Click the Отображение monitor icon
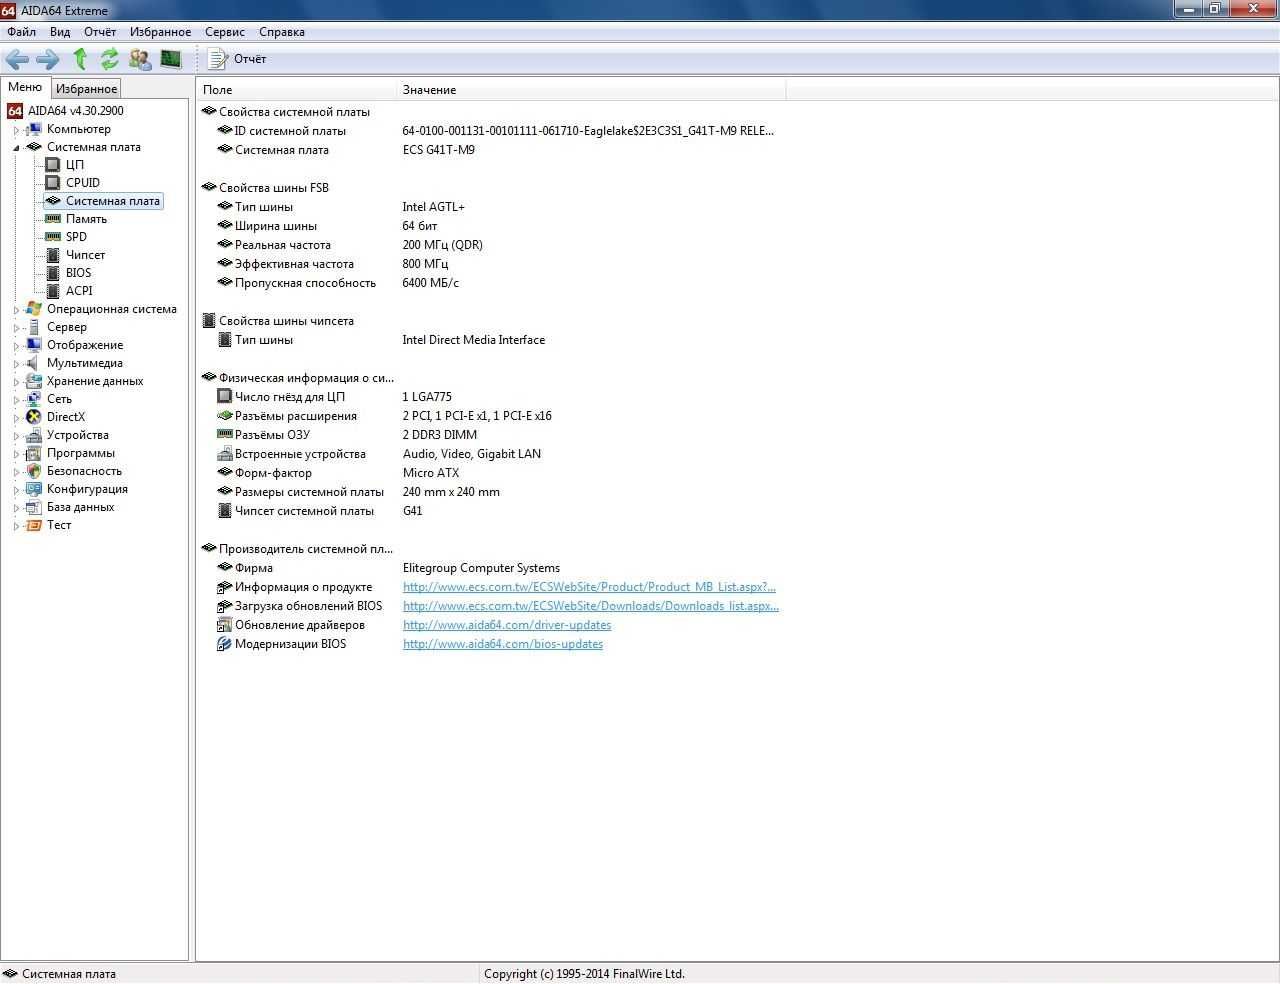Screen dimensions: 1280x984 [x=34, y=345]
